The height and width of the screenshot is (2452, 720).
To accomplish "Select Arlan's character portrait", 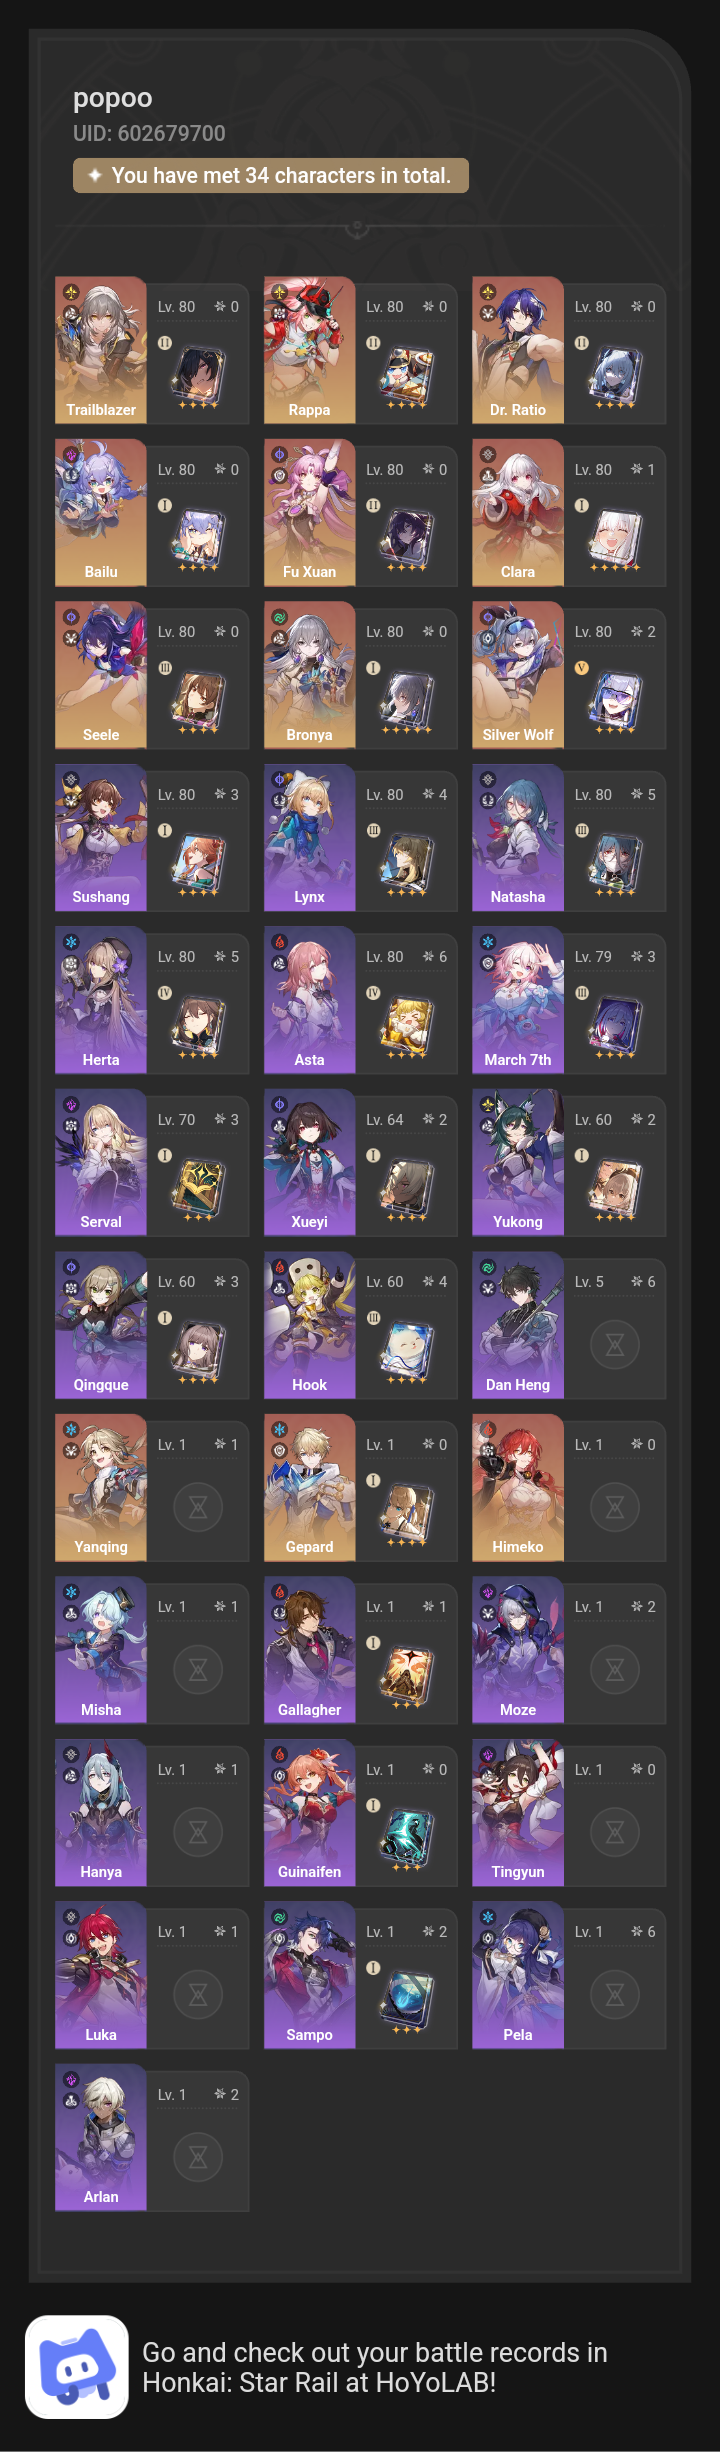I will (101, 2138).
